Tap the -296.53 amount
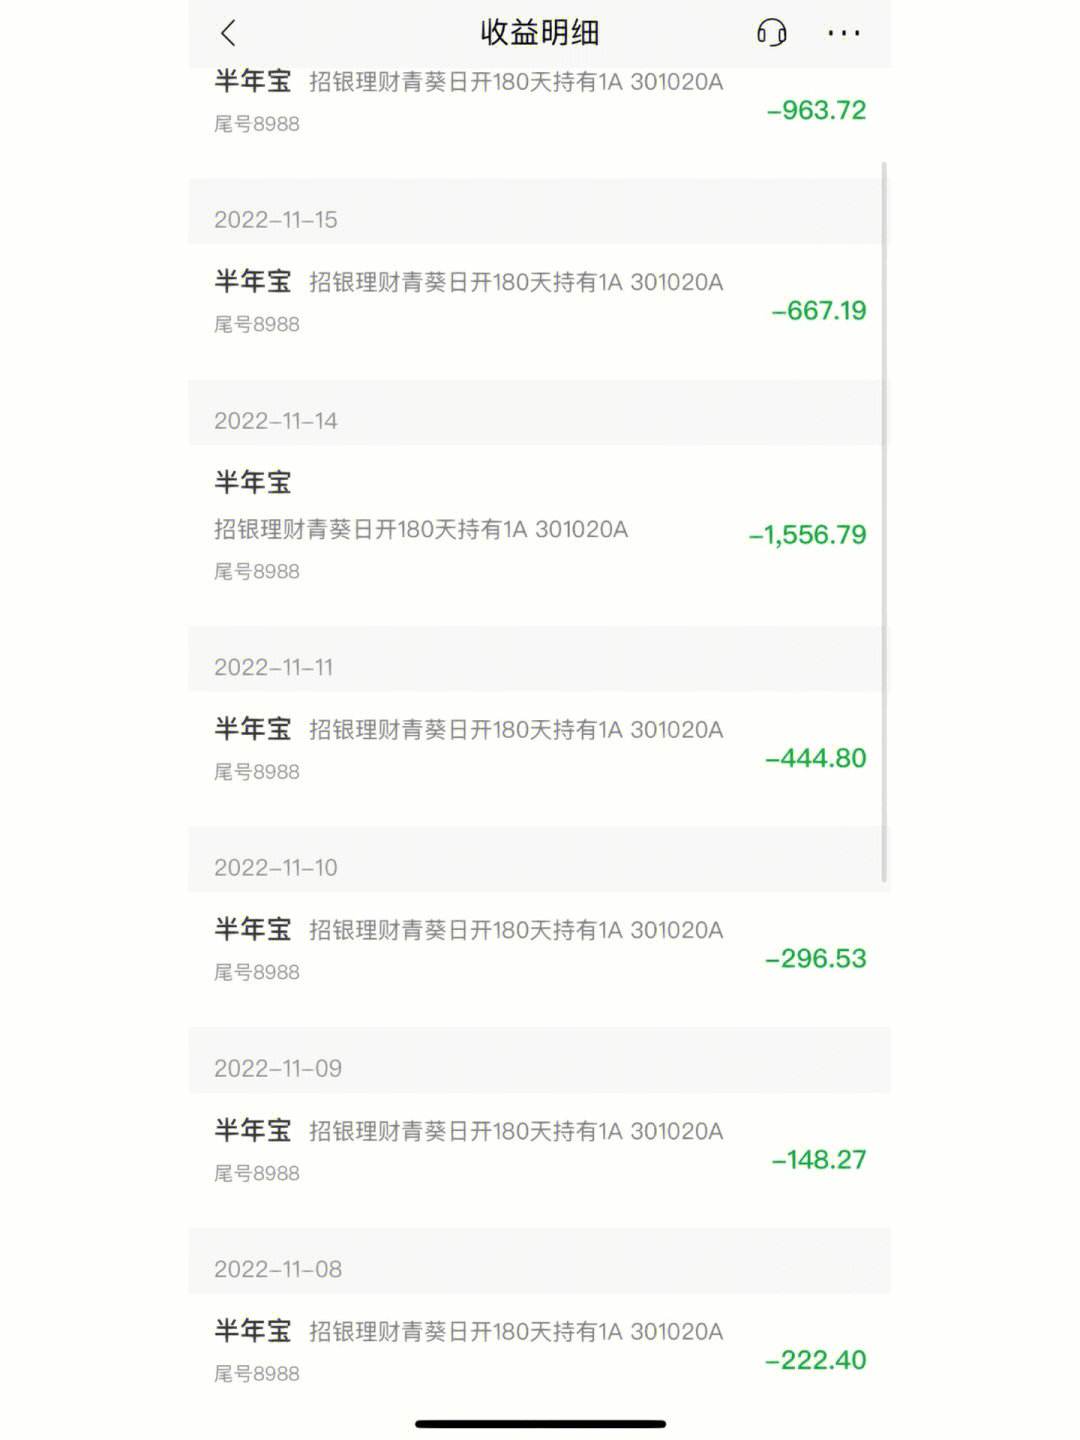 815,958
